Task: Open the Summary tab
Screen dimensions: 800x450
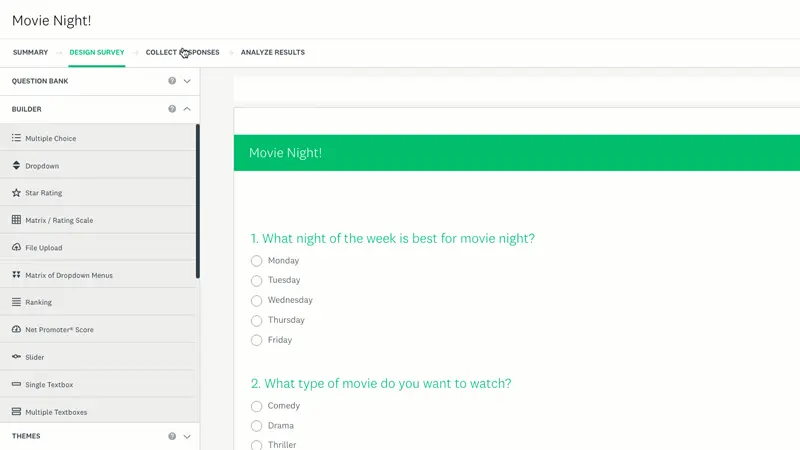Action: pos(30,52)
